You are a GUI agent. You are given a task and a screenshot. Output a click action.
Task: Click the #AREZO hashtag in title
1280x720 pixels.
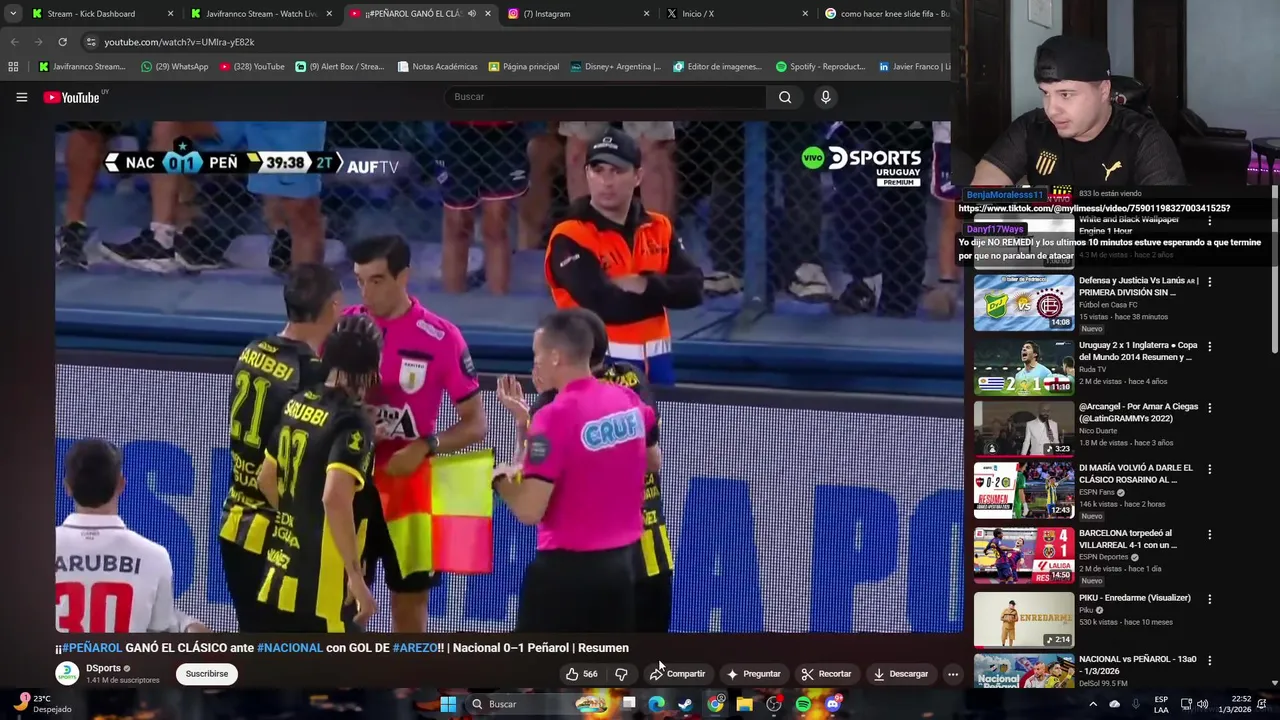(415, 648)
